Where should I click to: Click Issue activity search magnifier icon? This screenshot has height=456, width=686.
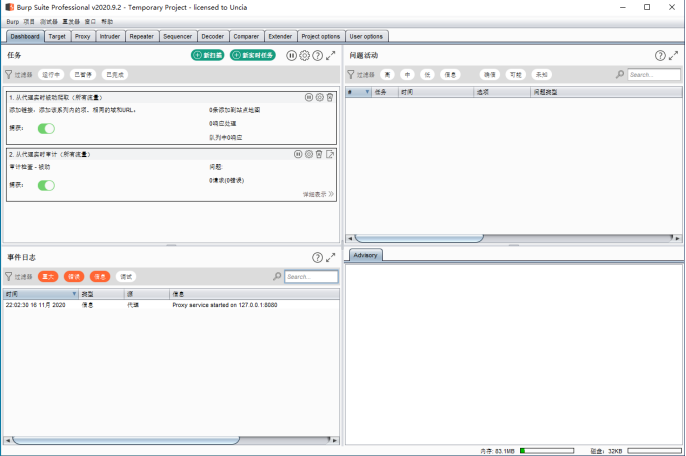(x=620, y=74)
